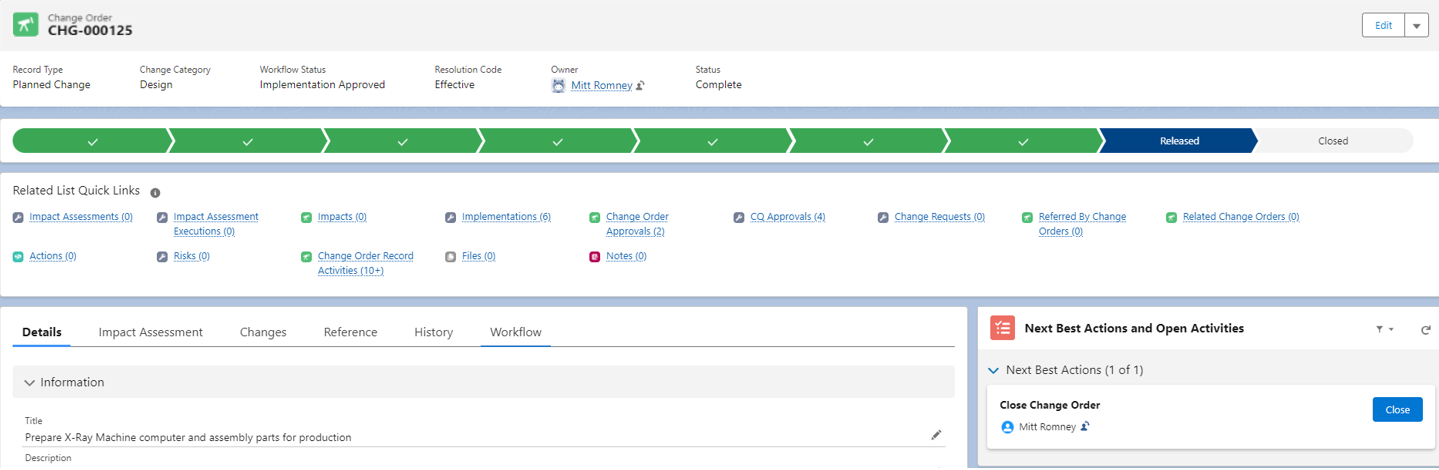
Task: Click the info icon beside Related List Quick Links
Action: 155,192
